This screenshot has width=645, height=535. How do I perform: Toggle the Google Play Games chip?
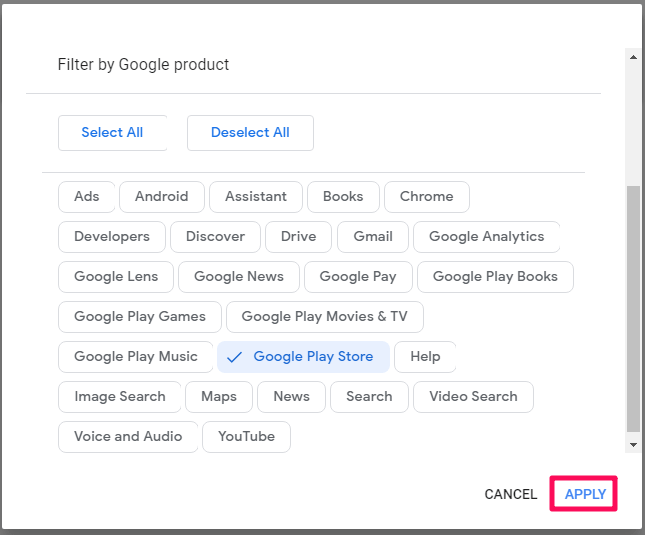[x=139, y=317]
